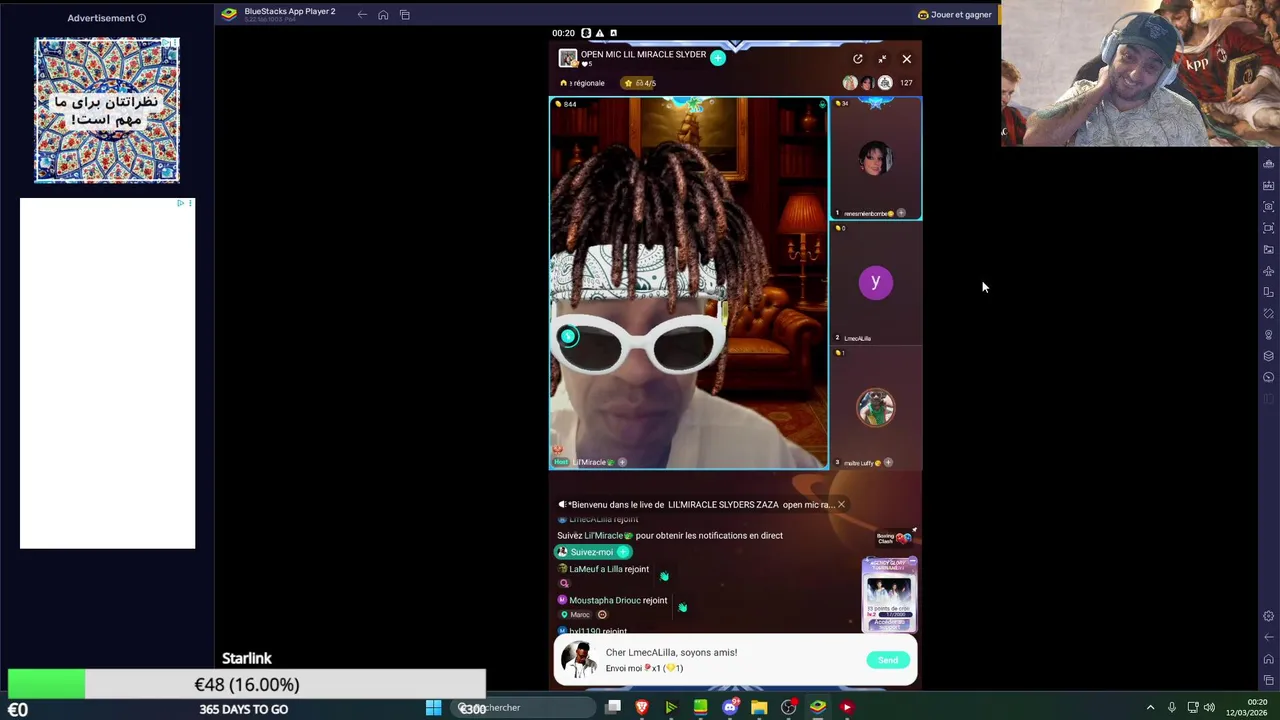The width and height of the screenshot is (1280, 720).
Task: Open the régionale ranking badge
Action: pyautogui.click(x=583, y=83)
